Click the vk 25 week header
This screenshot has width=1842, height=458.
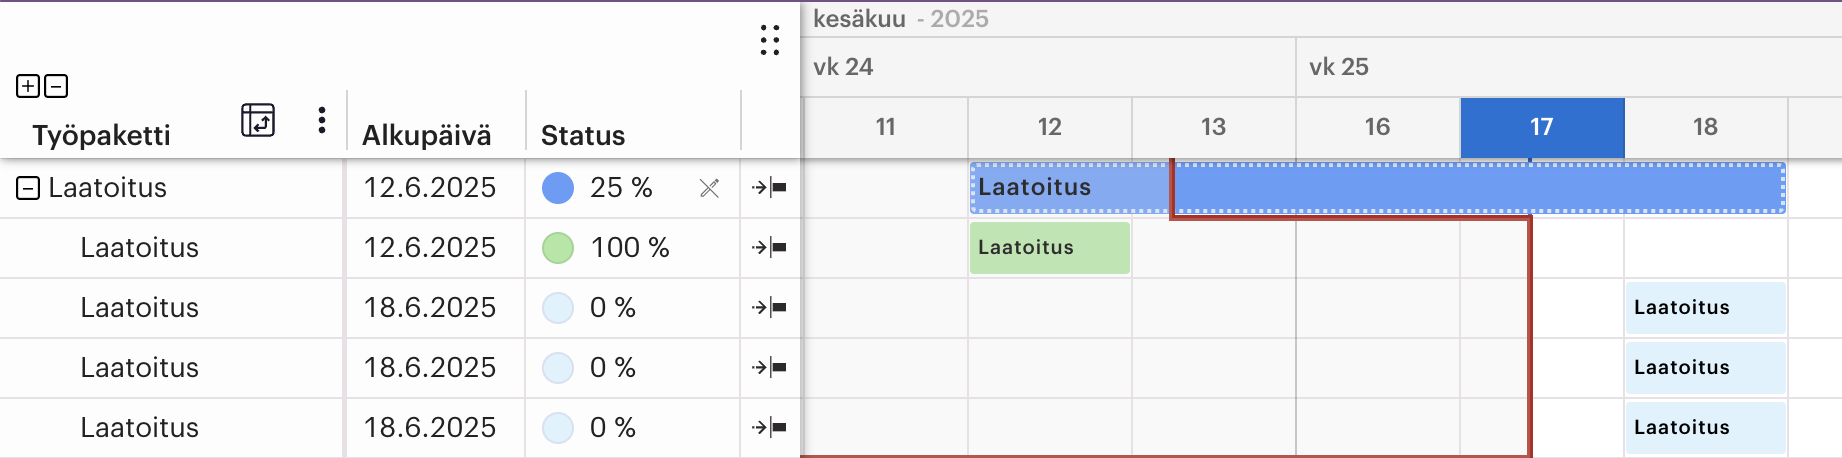pyautogui.click(x=1339, y=67)
